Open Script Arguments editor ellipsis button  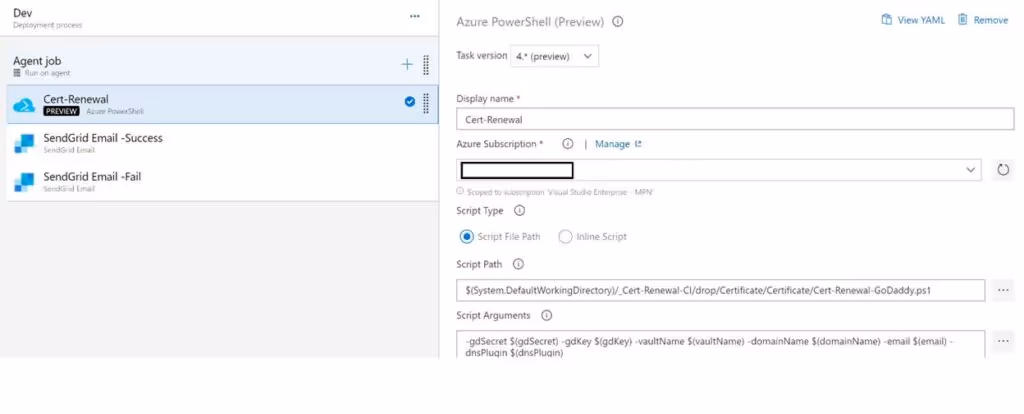(1003, 341)
